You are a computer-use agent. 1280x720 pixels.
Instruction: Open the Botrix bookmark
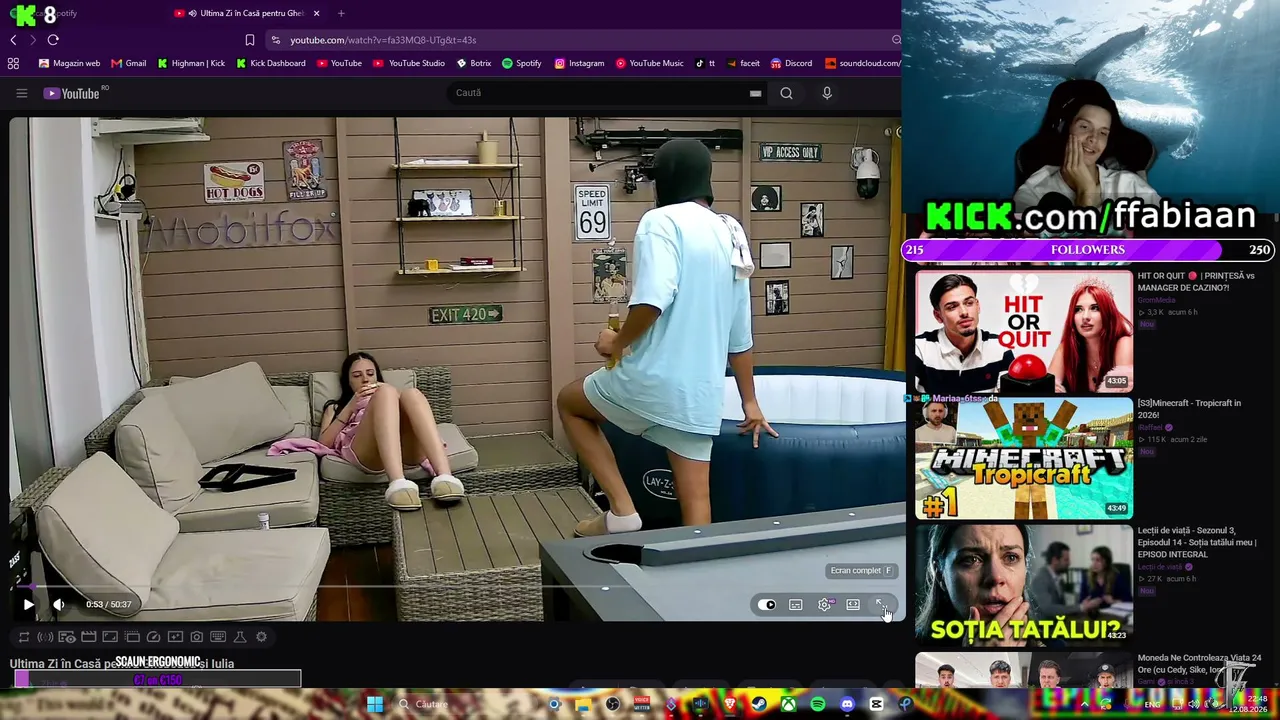coord(474,63)
